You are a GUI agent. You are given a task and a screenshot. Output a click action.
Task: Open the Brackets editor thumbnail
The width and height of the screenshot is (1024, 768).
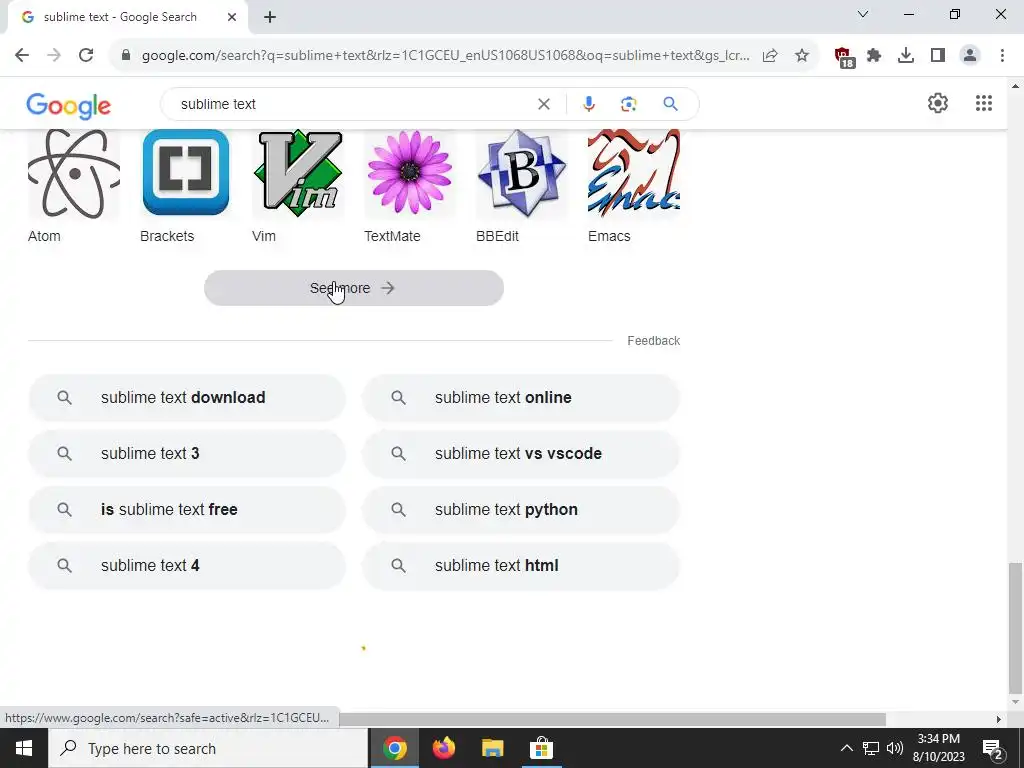[x=185, y=172]
